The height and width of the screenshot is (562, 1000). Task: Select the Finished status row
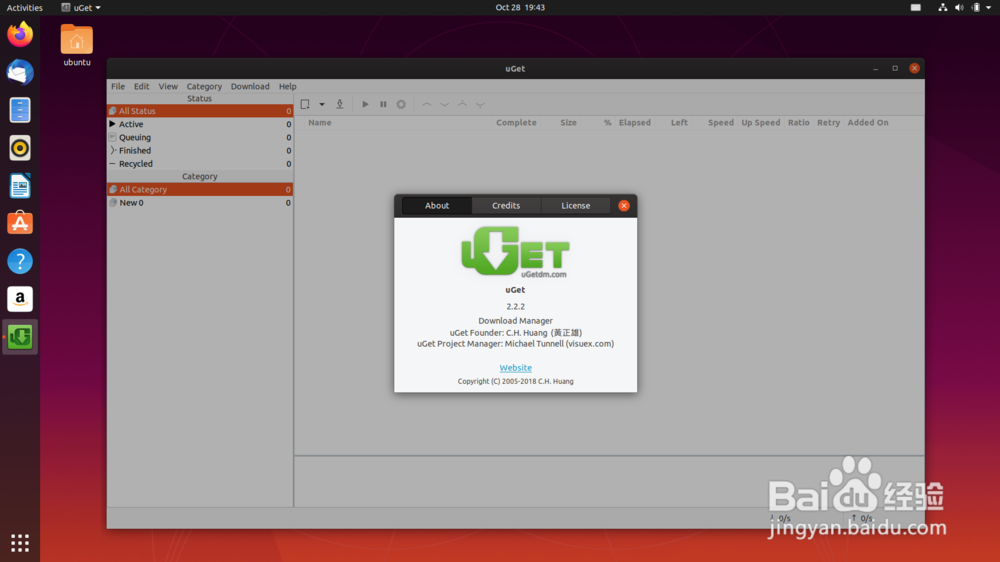point(200,151)
